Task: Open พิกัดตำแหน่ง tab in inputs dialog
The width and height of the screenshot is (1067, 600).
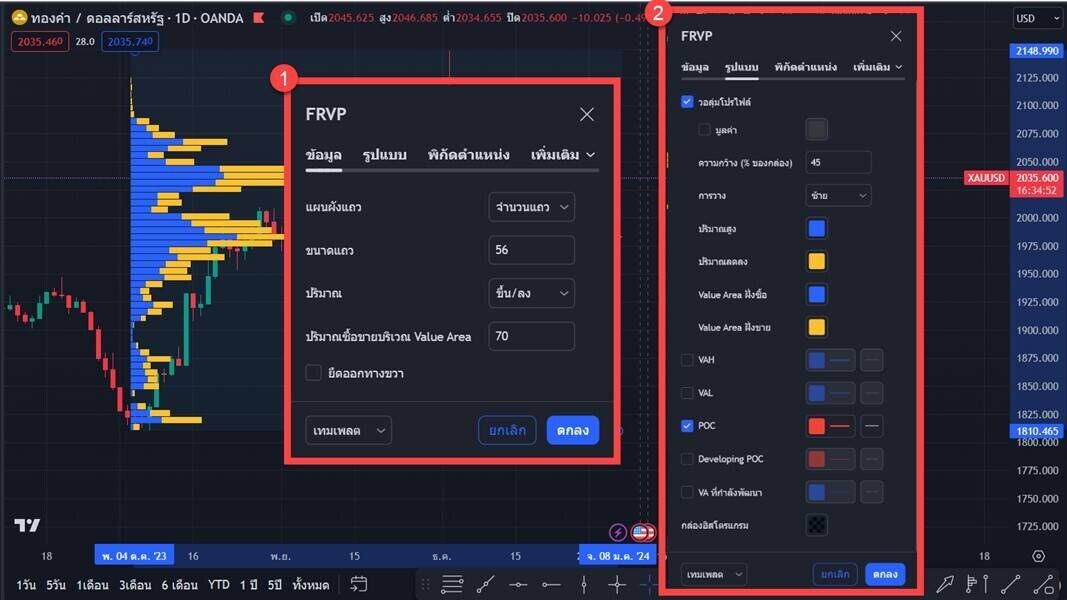Action: [x=468, y=155]
